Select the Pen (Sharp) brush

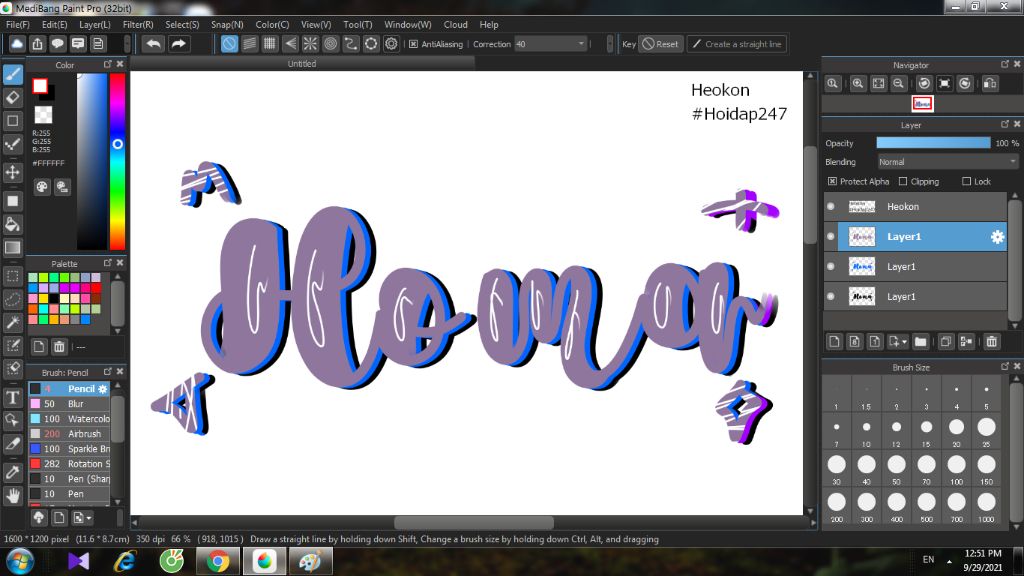(x=69, y=479)
